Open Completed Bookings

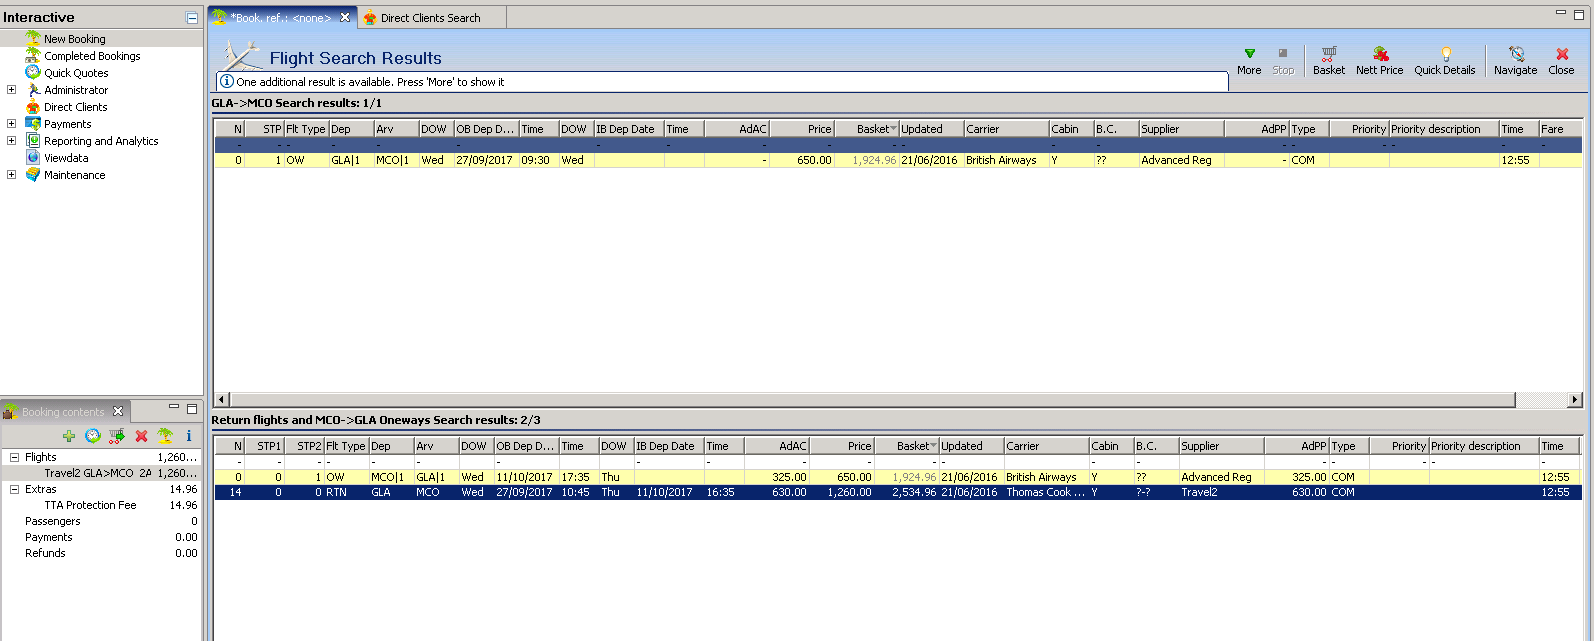[x=92, y=56]
